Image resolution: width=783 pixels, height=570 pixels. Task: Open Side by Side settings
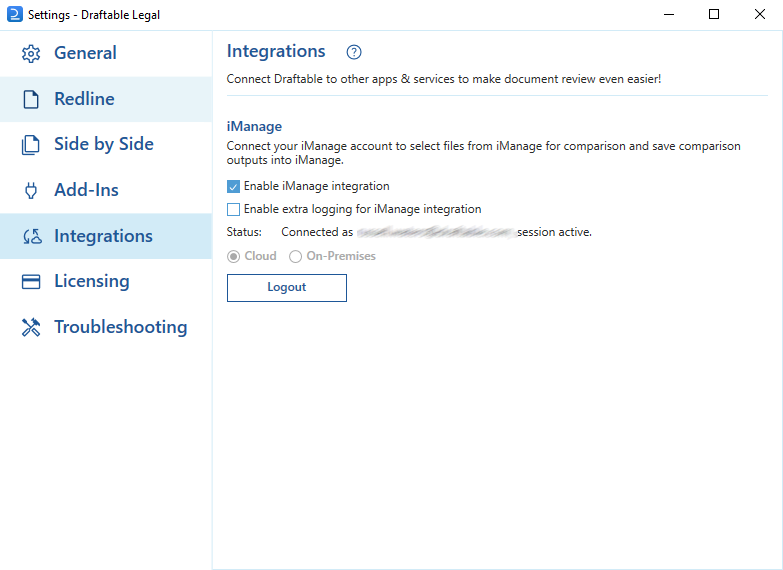[106, 144]
